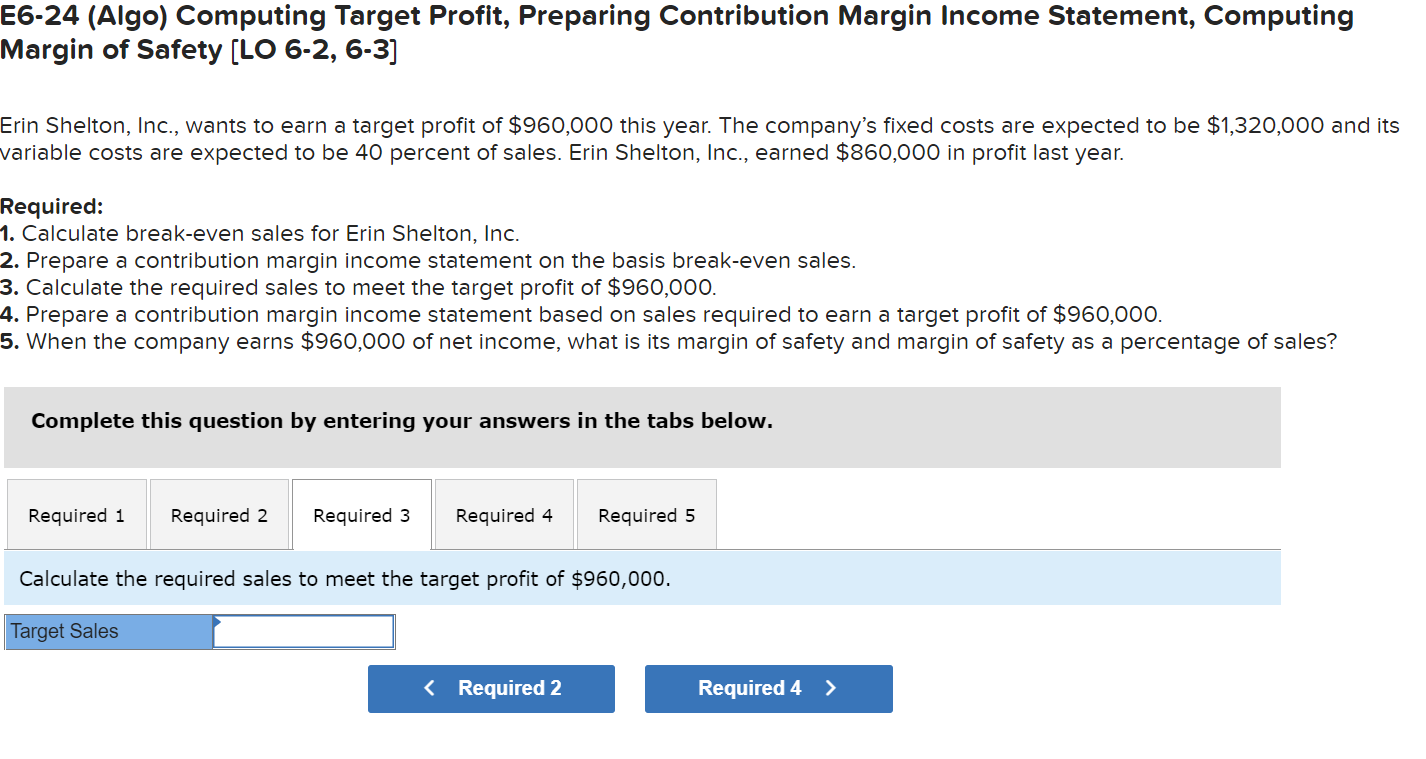1426x759 pixels.
Task: Open the Required 5 tab
Action: 645,514
